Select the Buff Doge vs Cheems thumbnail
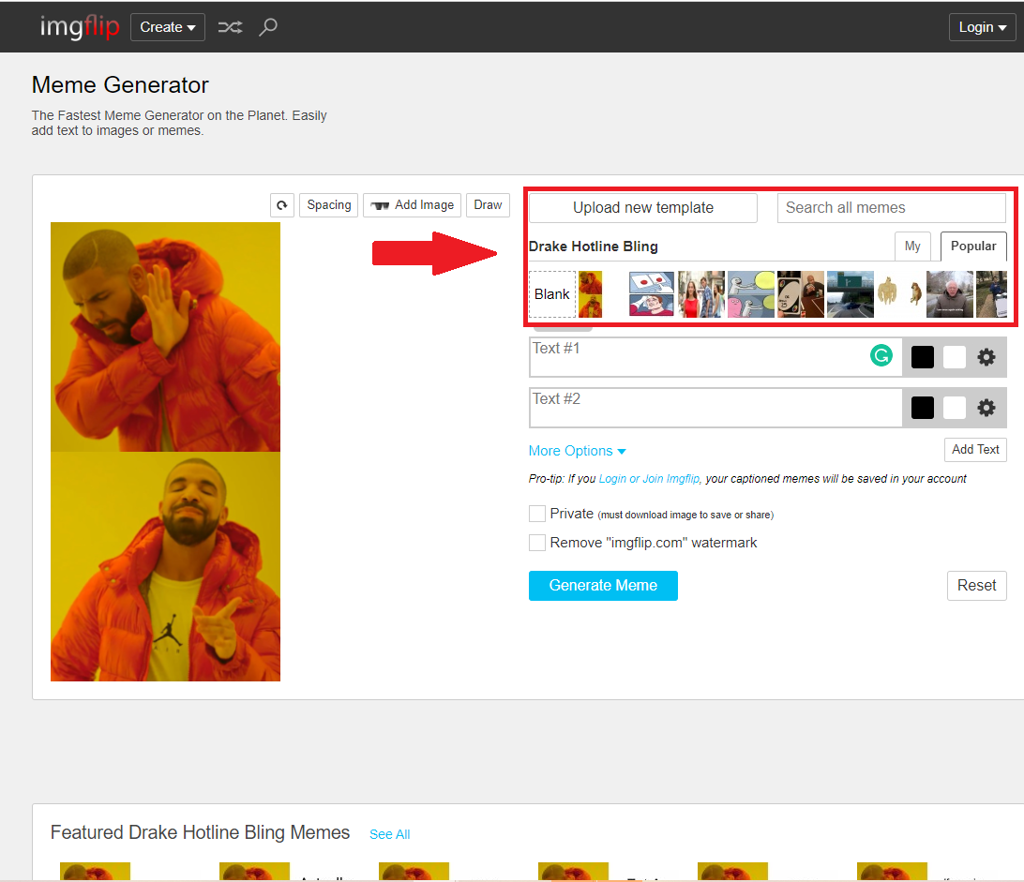The width and height of the screenshot is (1024, 882). [900, 293]
